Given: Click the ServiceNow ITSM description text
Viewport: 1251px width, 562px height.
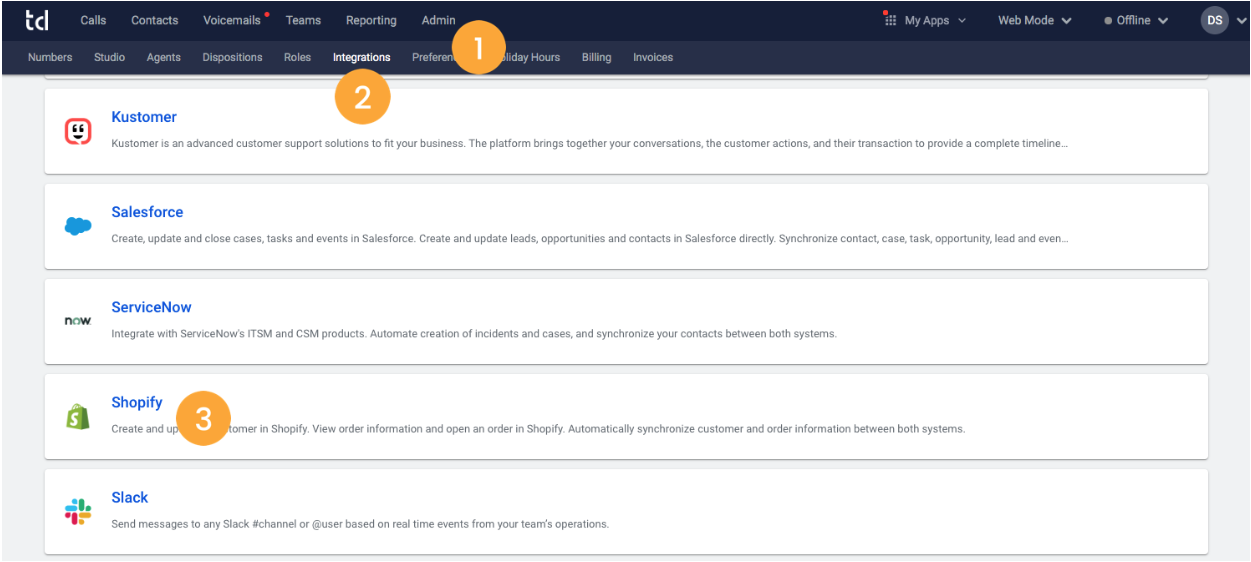Looking at the screenshot, I should (x=474, y=334).
